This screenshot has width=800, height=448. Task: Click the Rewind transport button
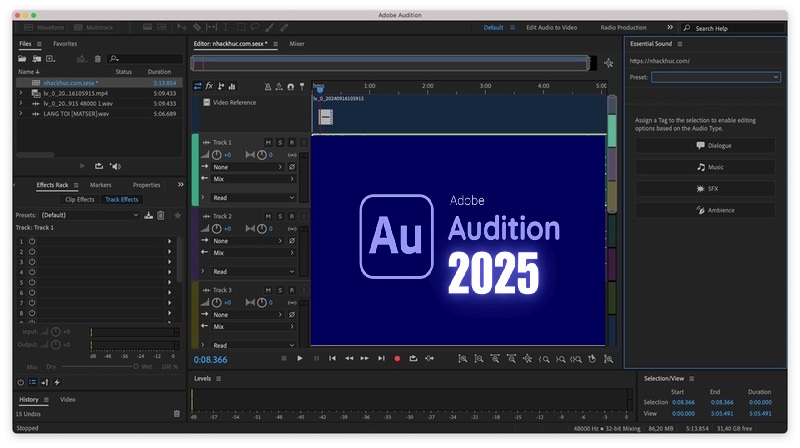coord(349,359)
